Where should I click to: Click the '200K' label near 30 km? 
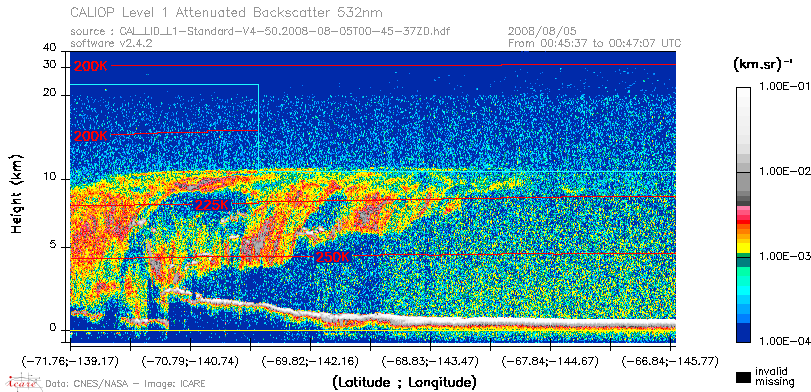pos(91,66)
